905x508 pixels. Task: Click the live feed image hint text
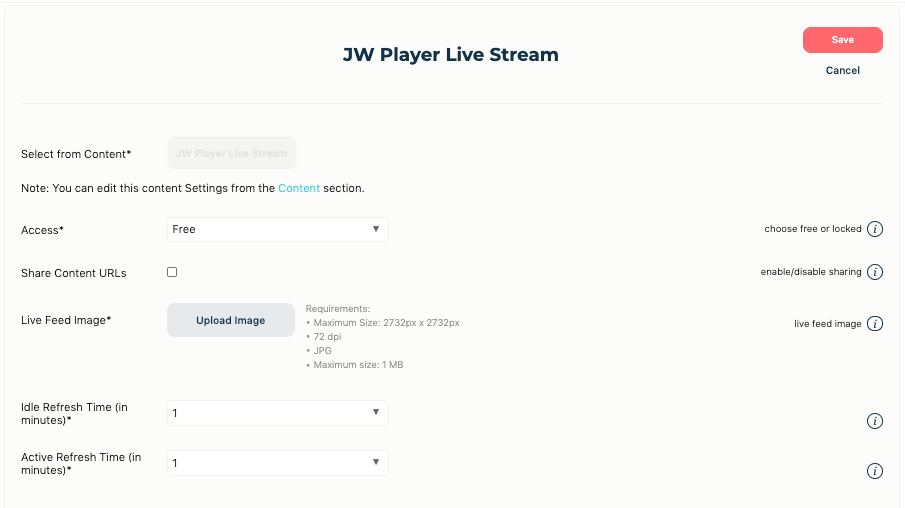coord(828,324)
